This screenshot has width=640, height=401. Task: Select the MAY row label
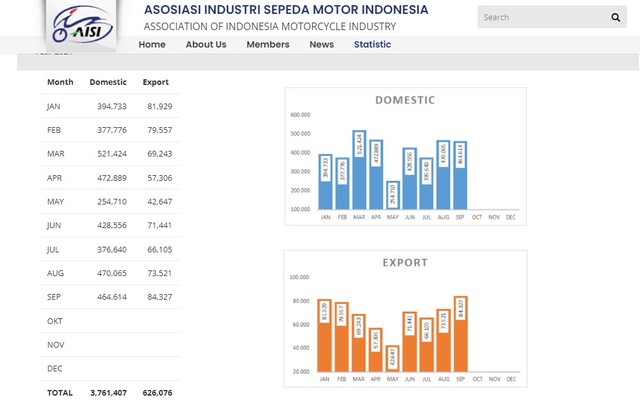56,202
